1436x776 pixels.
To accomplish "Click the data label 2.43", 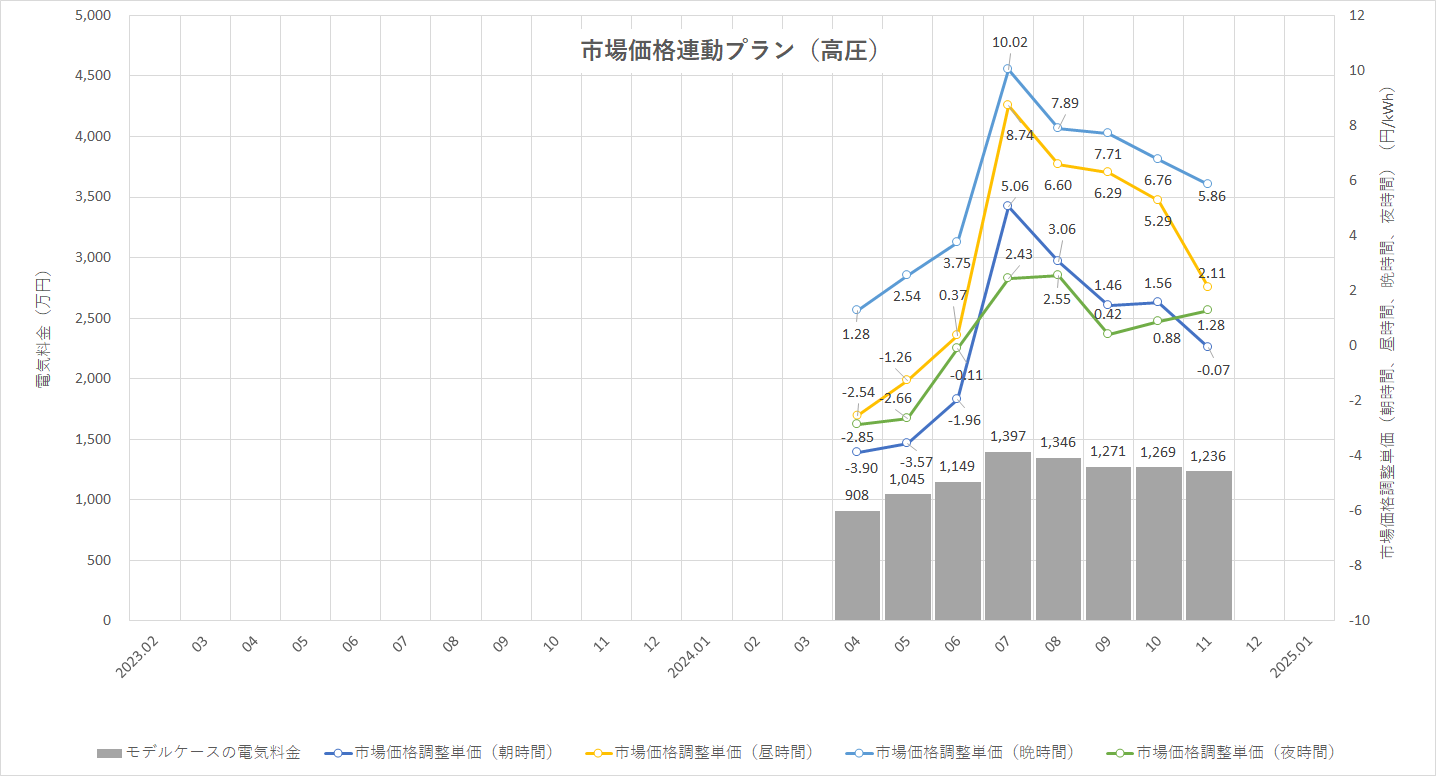I will coord(1019,255).
